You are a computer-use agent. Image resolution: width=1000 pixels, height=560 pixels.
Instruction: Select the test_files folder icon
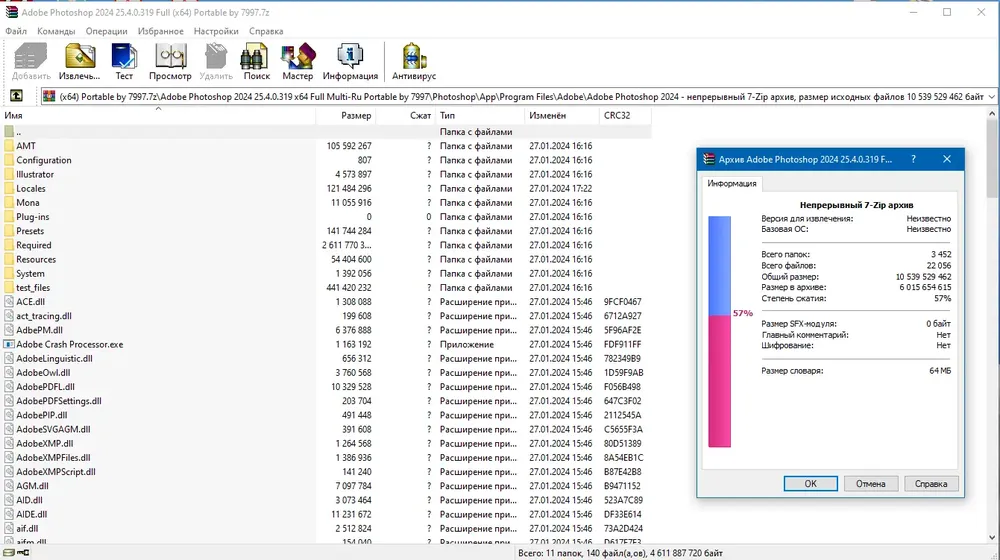tap(9, 288)
